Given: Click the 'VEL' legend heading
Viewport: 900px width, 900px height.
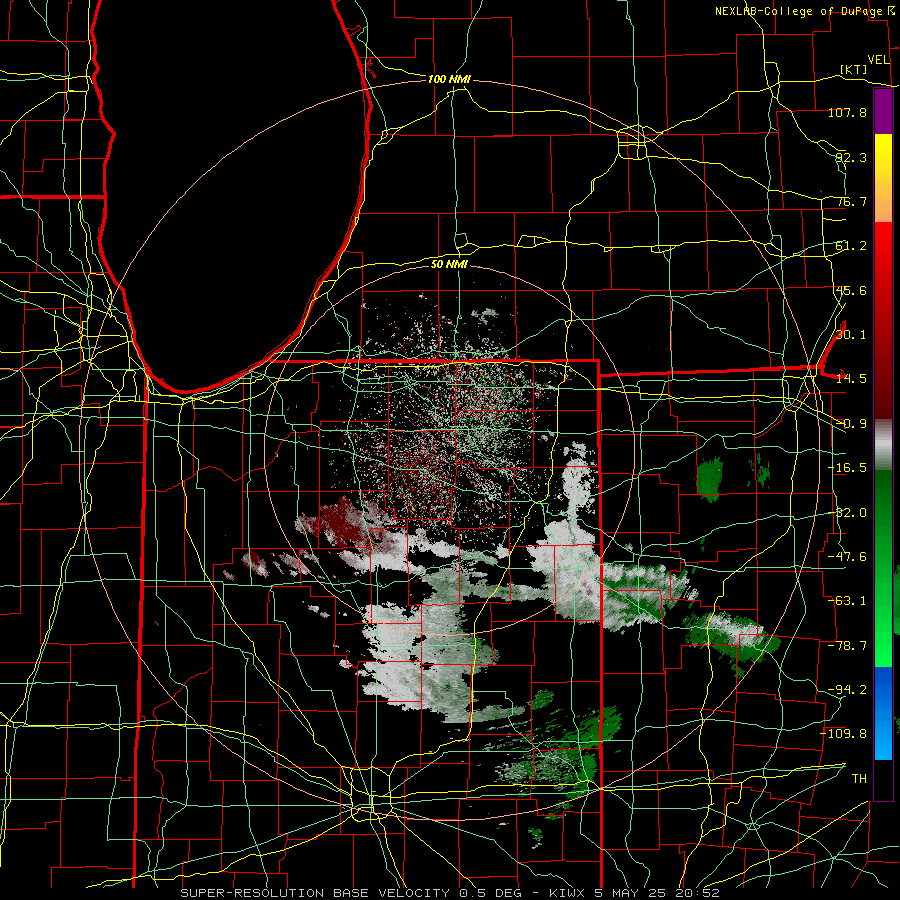Looking at the screenshot, I should click(878, 59).
